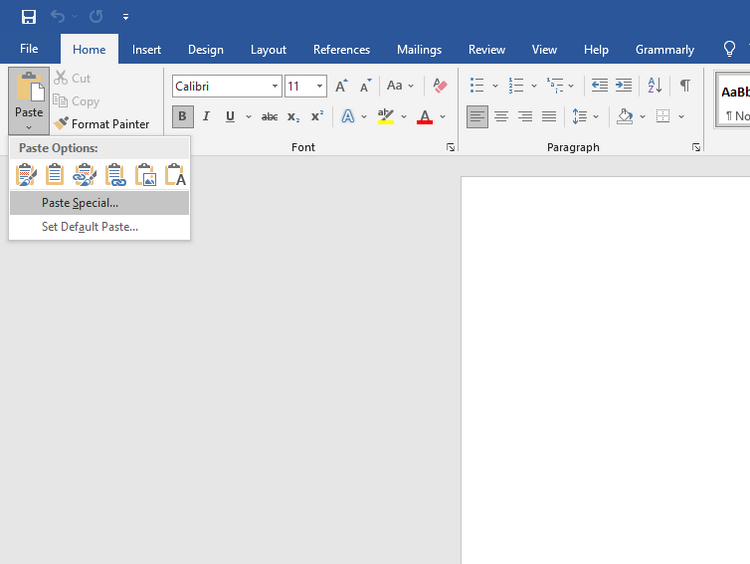Select Justify alignment
The height and width of the screenshot is (564, 750).
tap(549, 116)
